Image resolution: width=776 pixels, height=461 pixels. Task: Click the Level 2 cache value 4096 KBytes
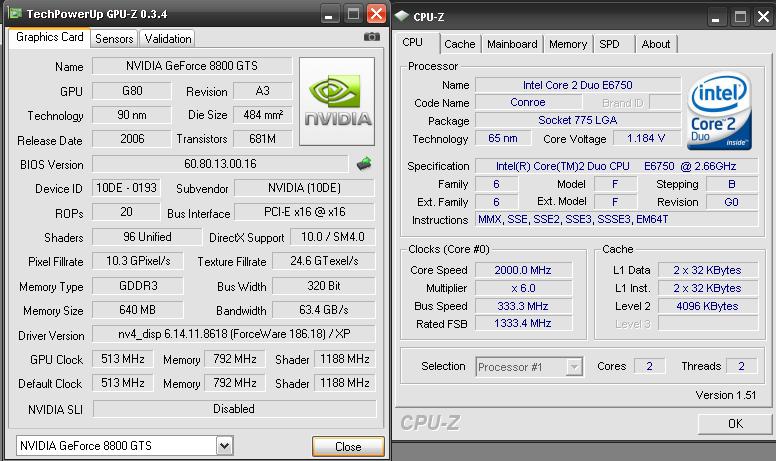(708, 306)
